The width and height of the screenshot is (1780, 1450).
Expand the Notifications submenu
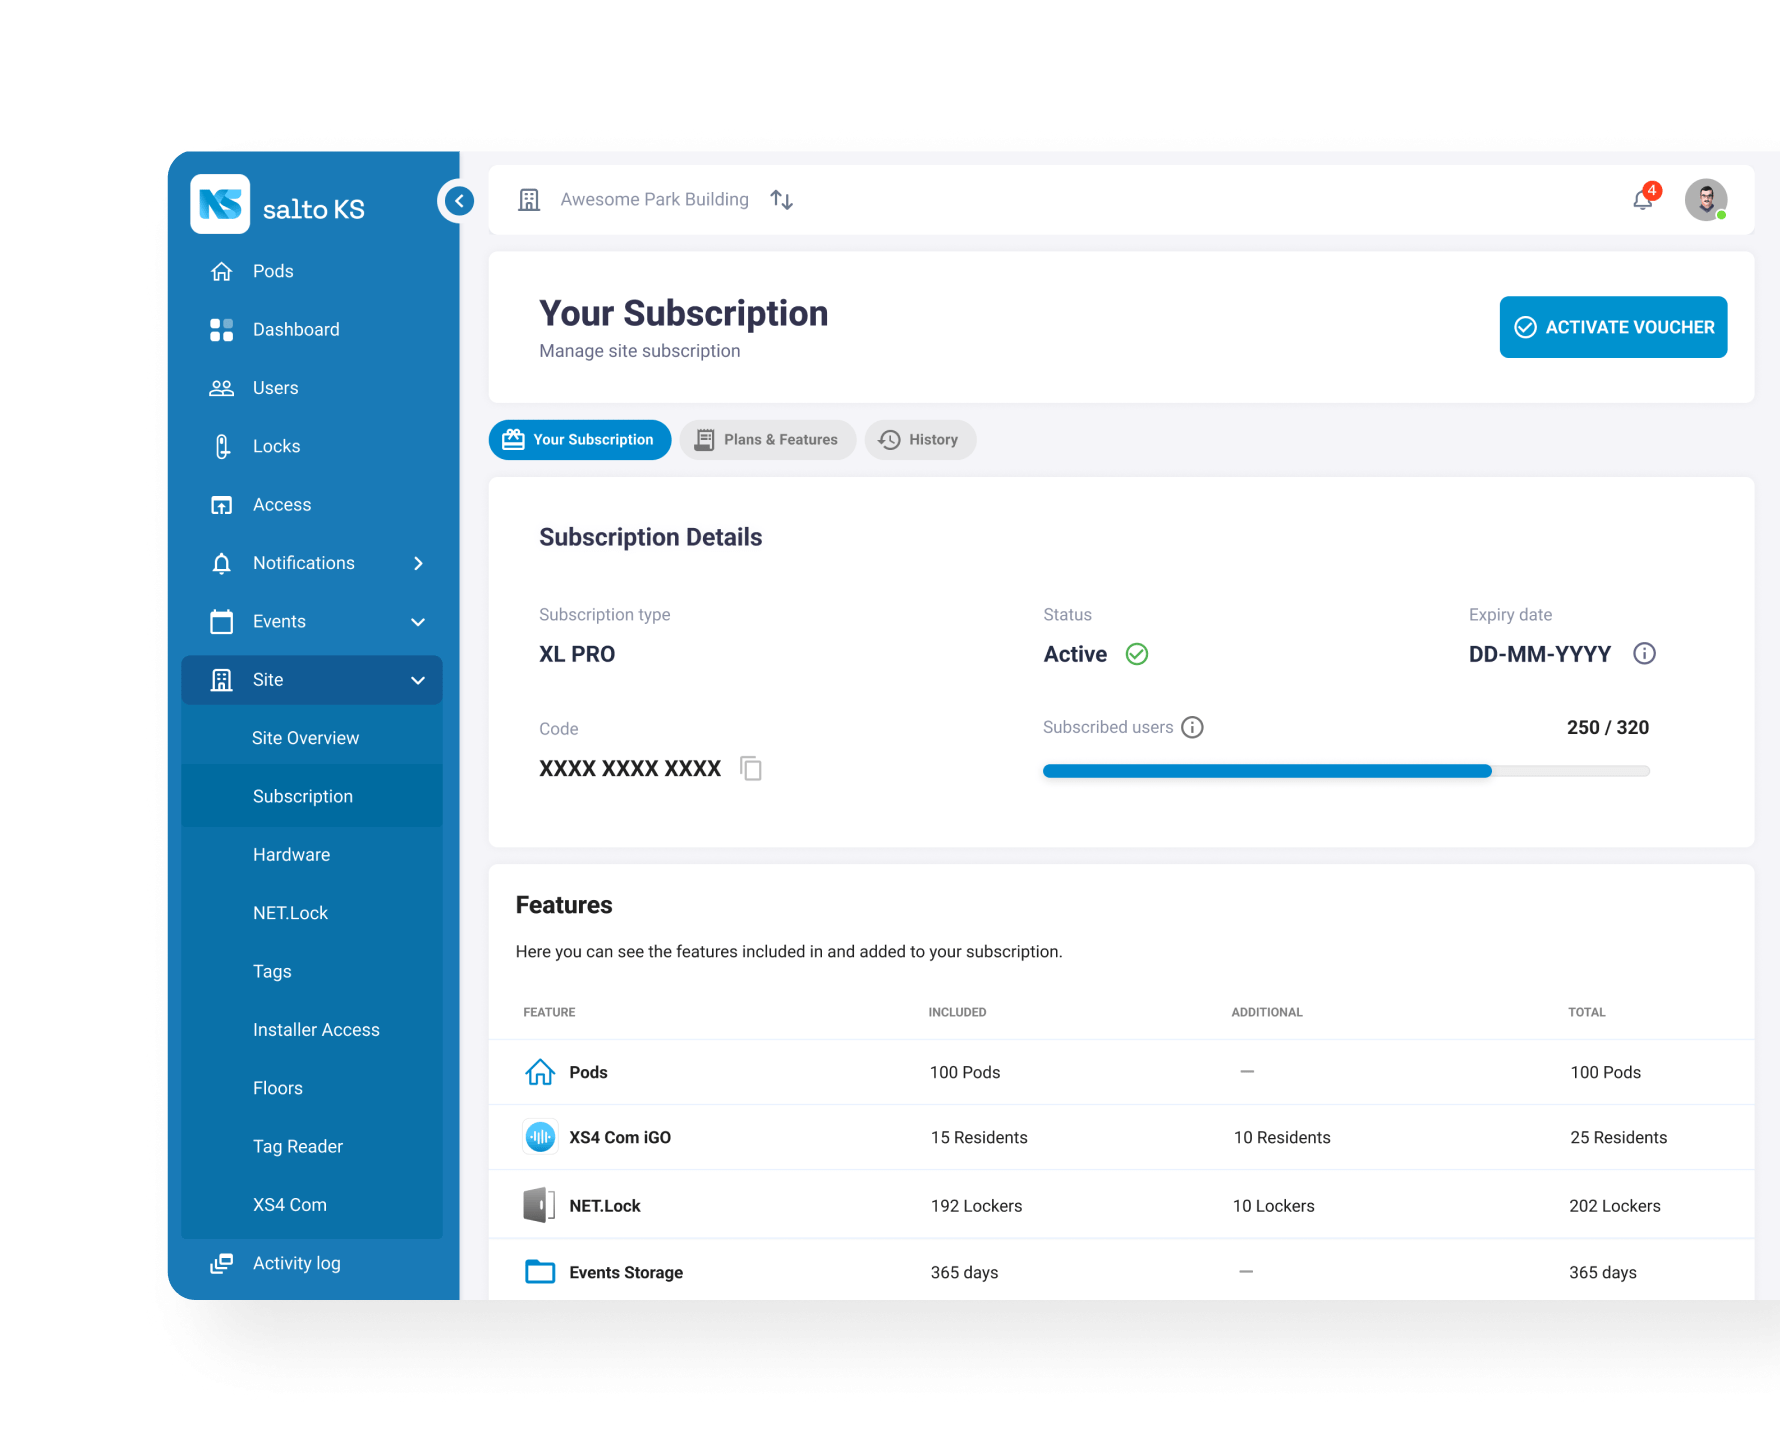coord(418,564)
